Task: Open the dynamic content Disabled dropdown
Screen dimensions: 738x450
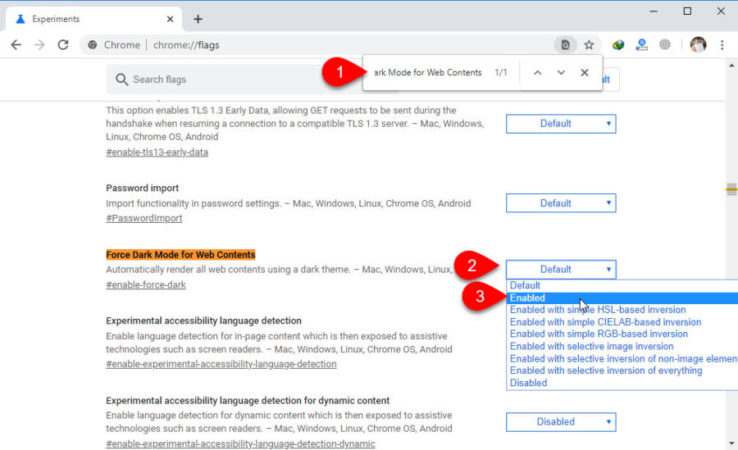Action: click(561, 422)
